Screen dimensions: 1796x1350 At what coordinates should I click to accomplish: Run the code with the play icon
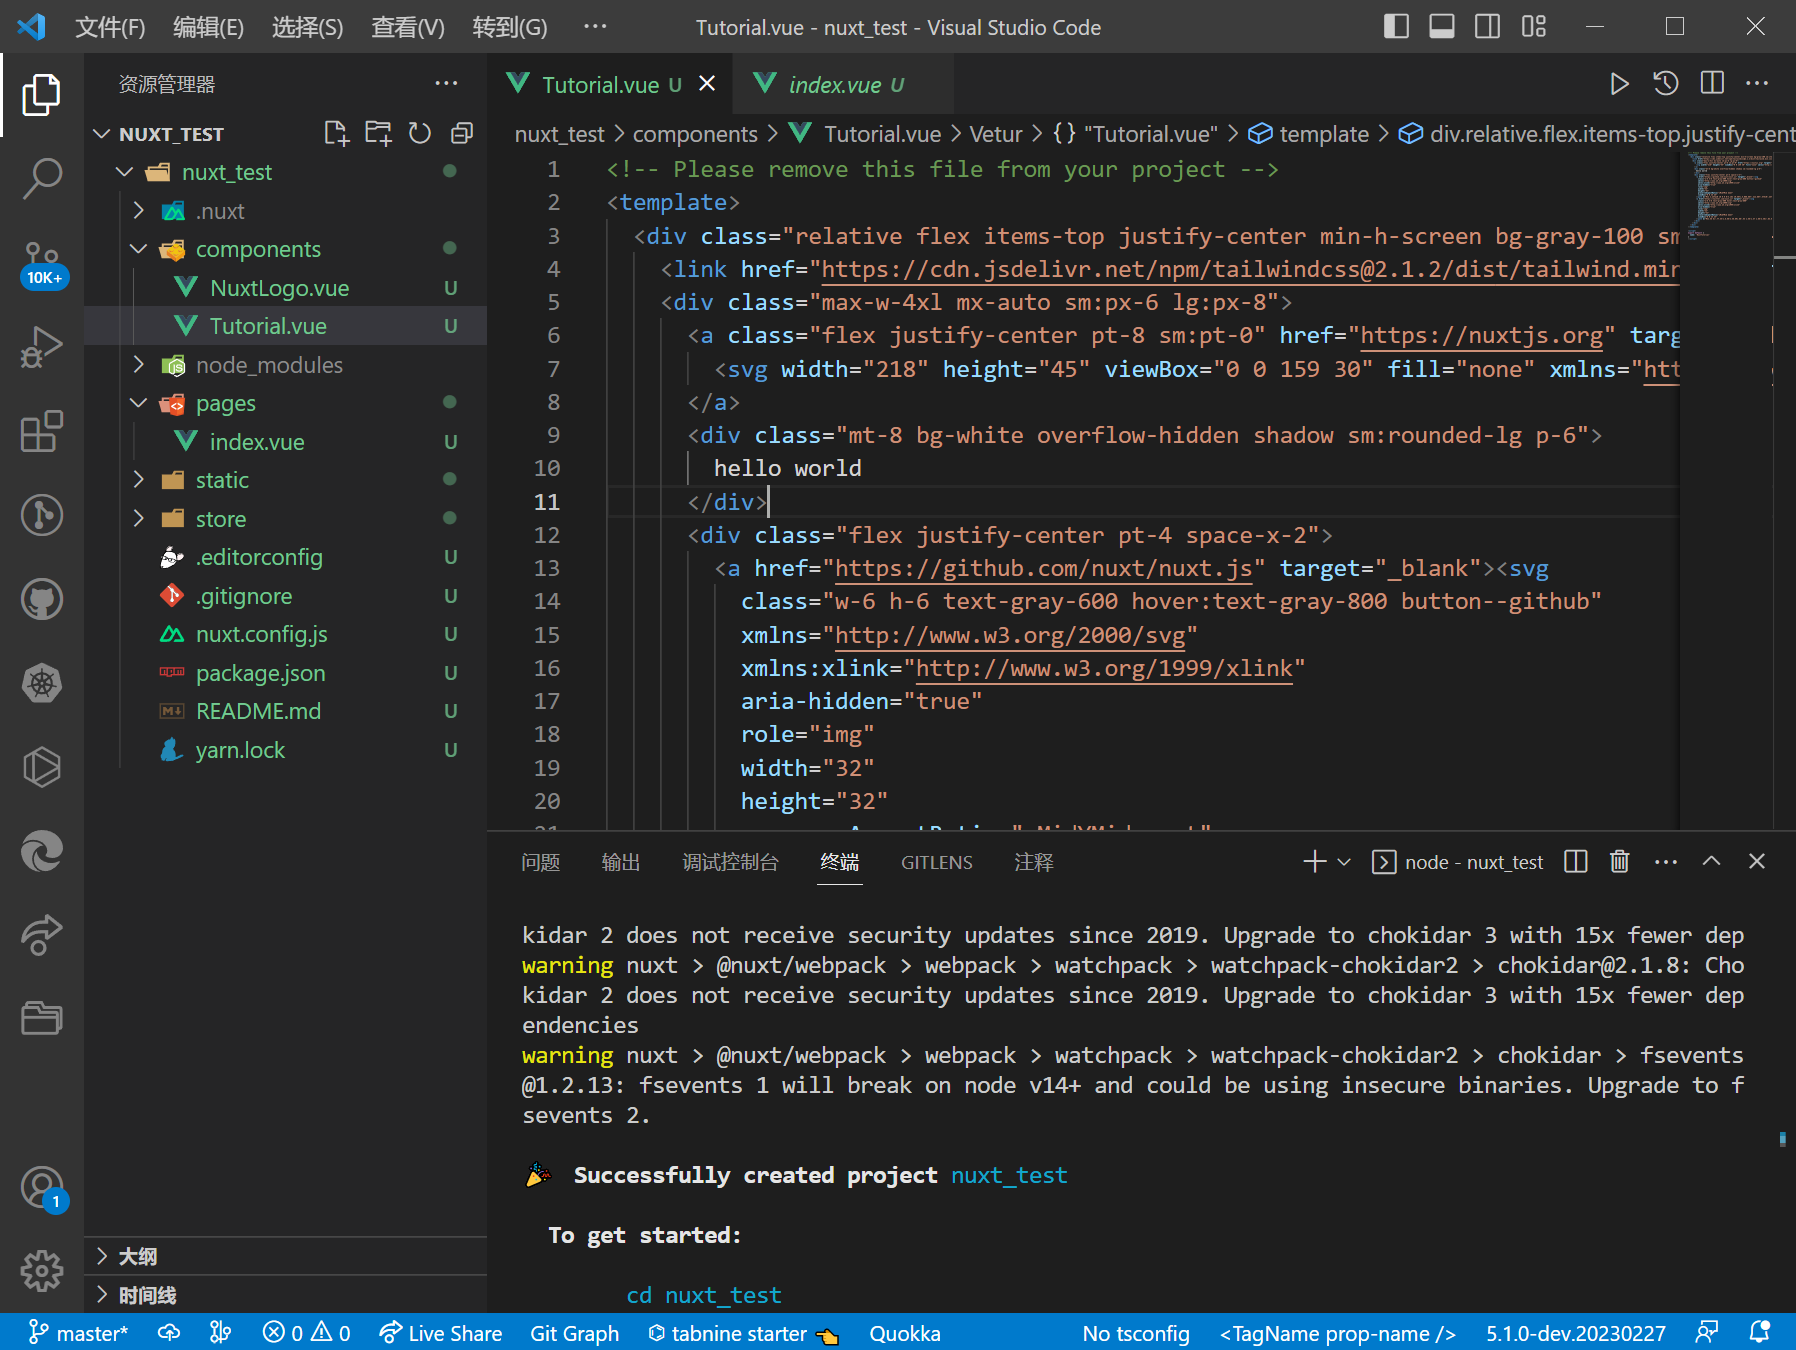pyautogui.click(x=1619, y=84)
